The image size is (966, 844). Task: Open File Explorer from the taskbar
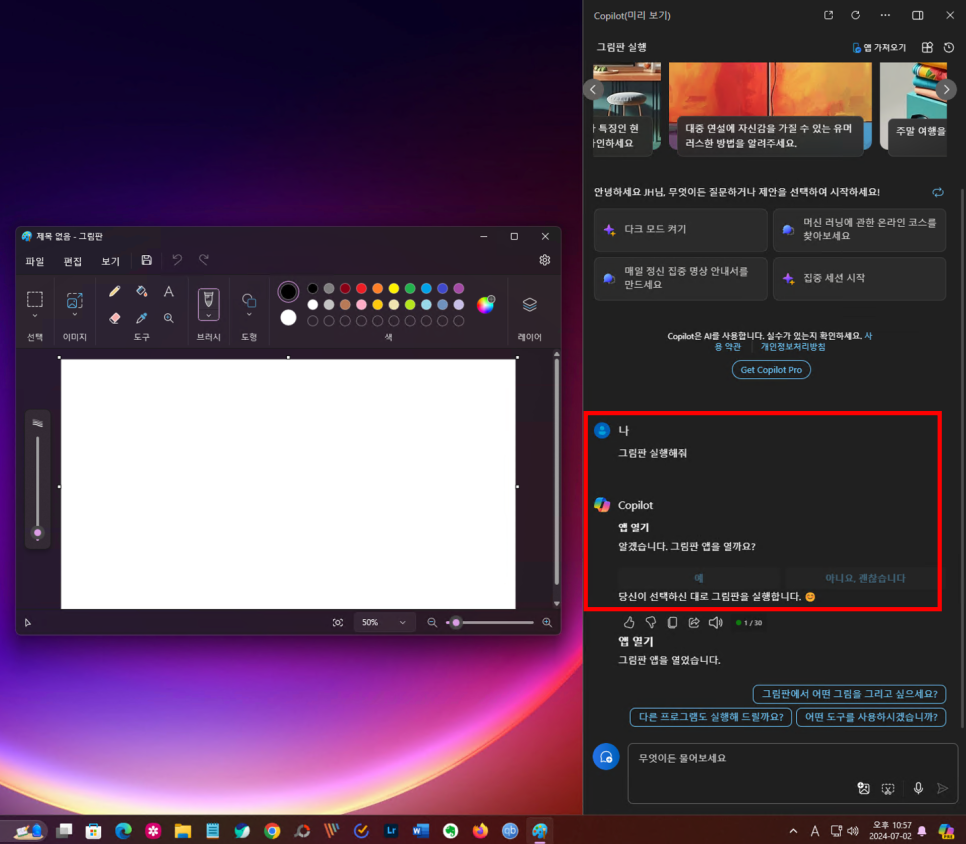pos(183,831)
